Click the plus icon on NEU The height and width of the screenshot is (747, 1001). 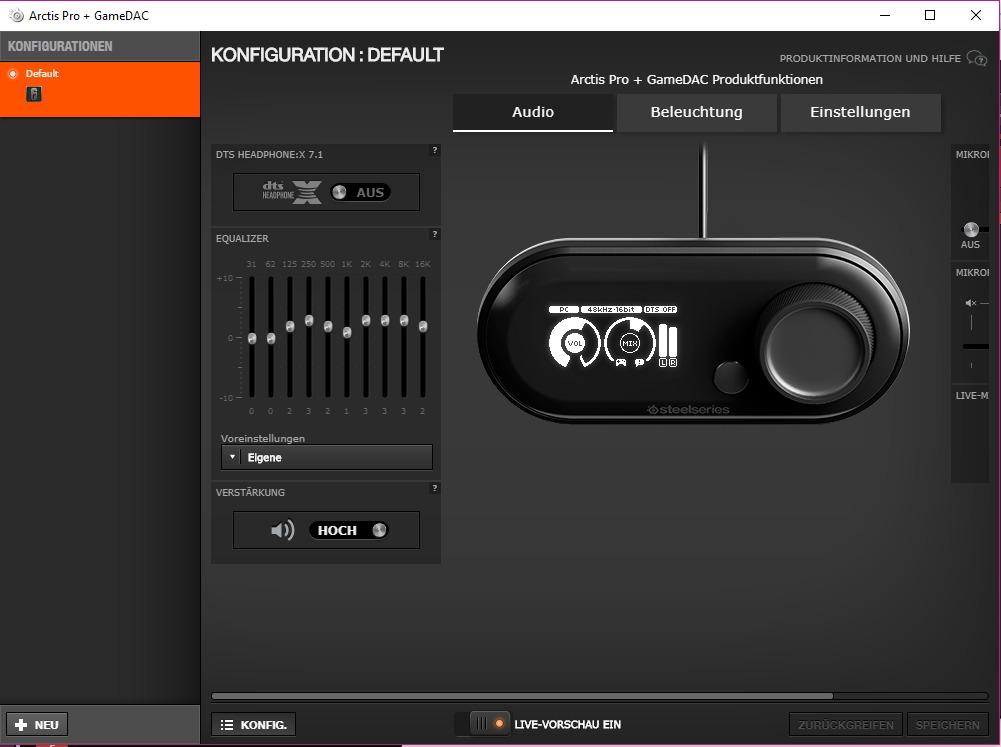click(21, 725)
